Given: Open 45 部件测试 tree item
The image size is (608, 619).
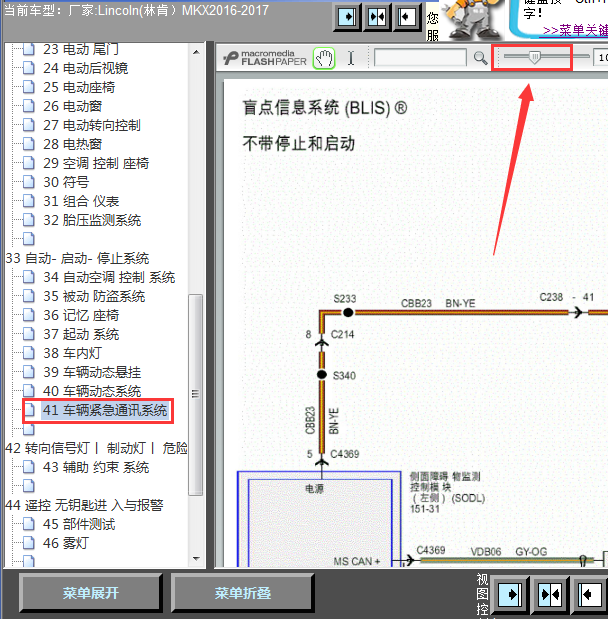Looking at the screenshot, I should [x=79, y=524].
